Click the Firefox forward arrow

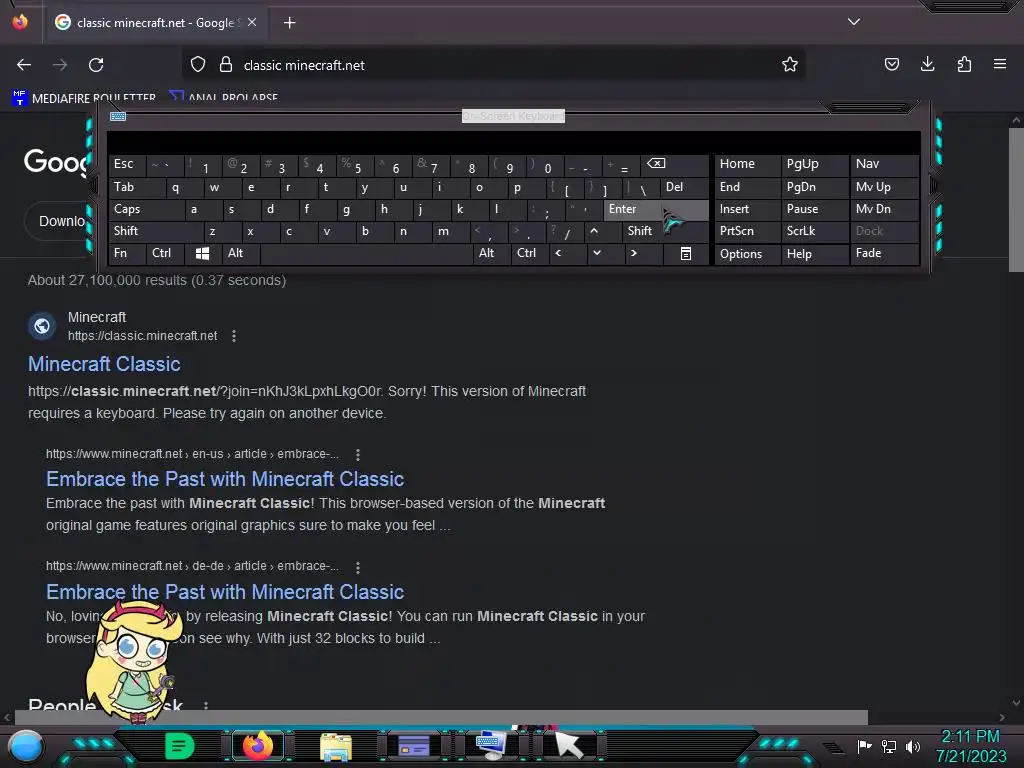pyautogui.click(x=60, y=65)
